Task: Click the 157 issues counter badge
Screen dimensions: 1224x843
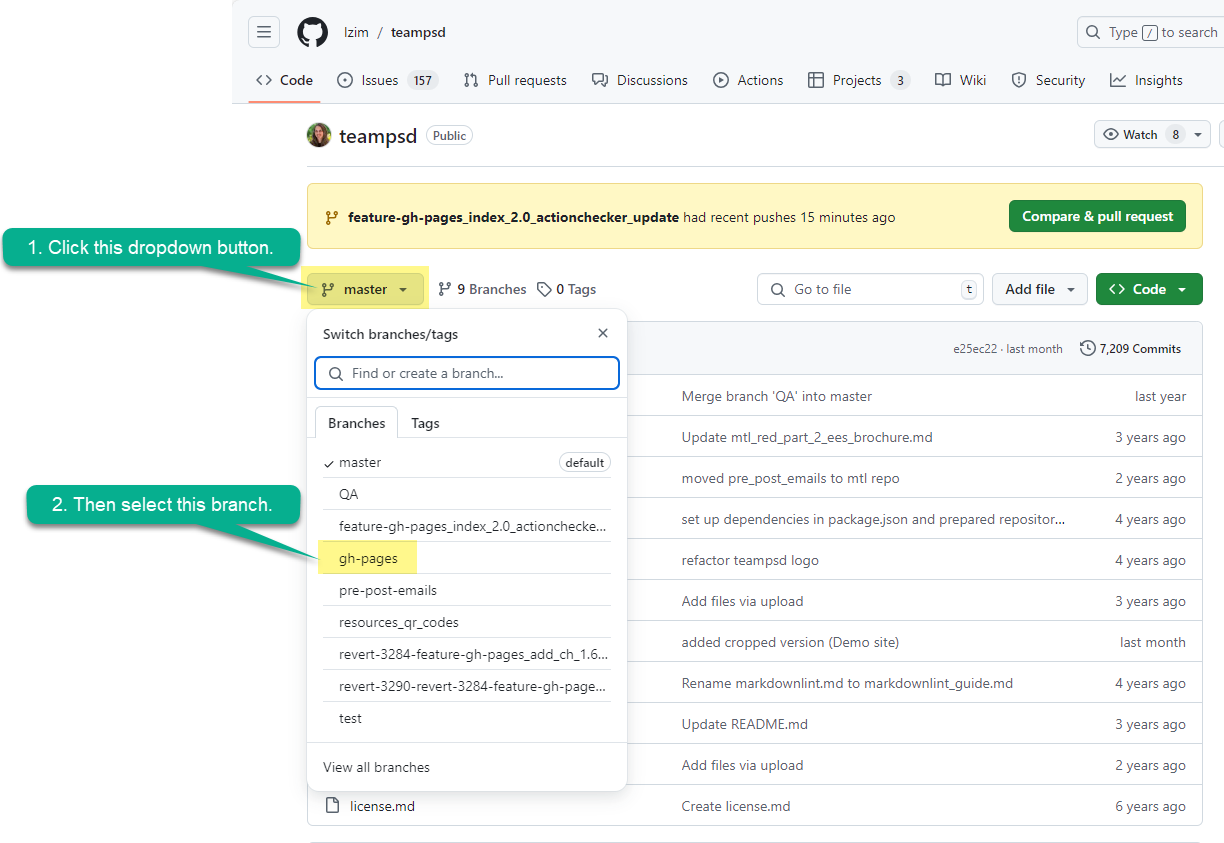Action: [423, 80]
